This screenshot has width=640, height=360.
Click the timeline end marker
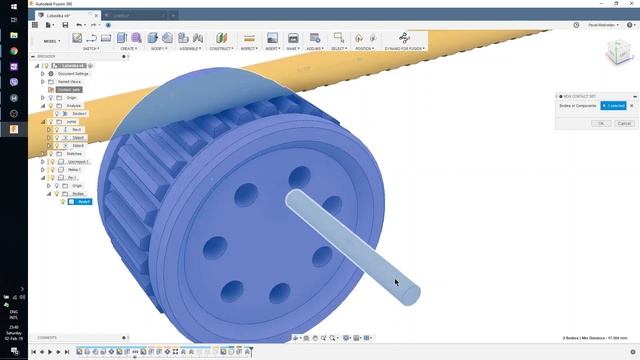(251, 351)
